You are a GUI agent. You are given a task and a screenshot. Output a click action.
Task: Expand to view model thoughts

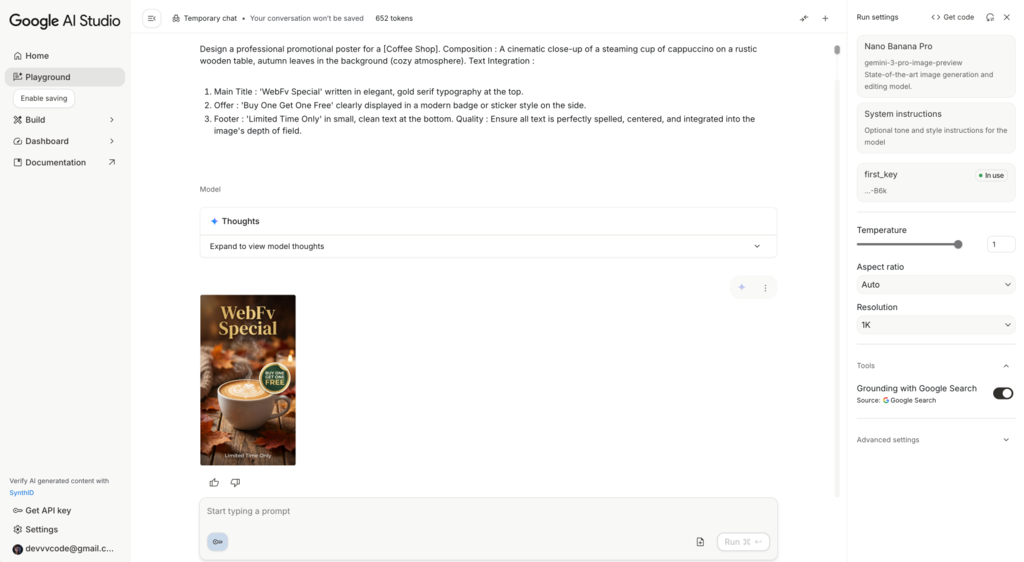[x=488, y=246]
